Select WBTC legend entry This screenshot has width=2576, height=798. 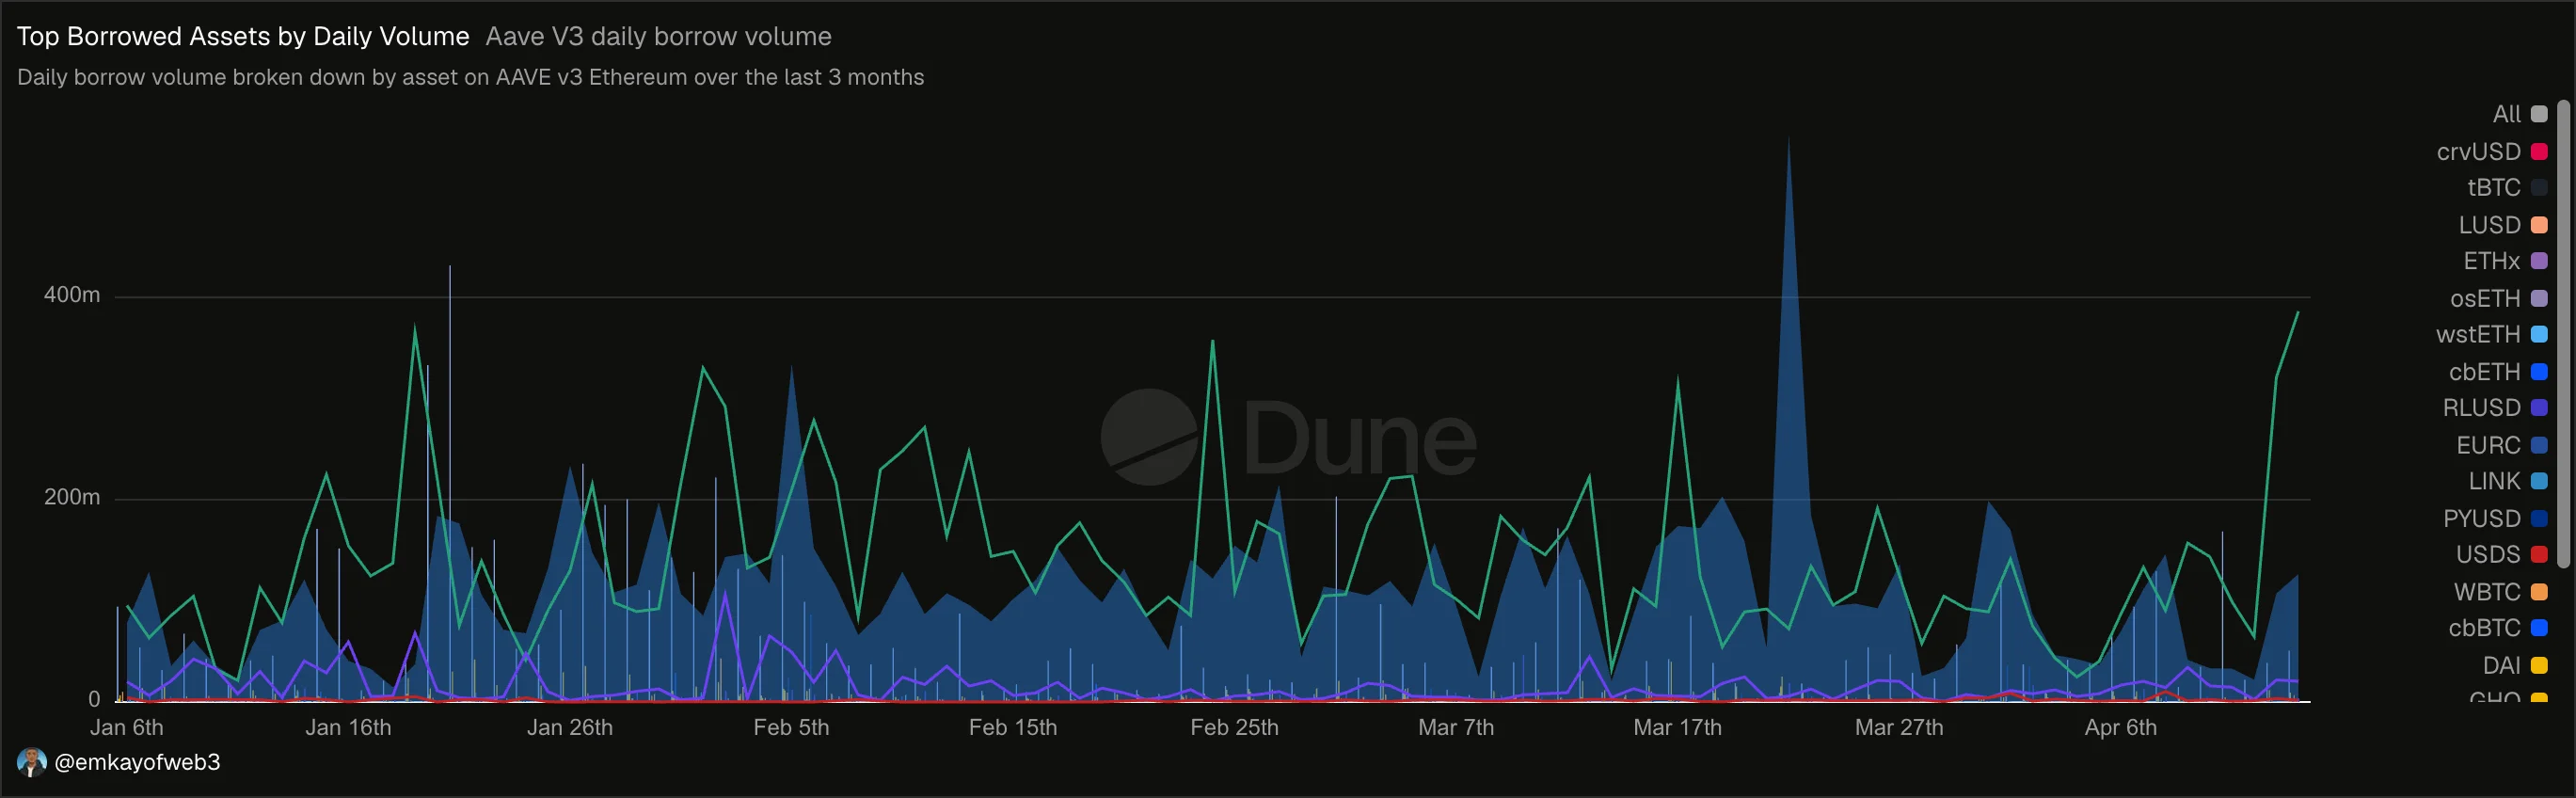click(2500, 592)
